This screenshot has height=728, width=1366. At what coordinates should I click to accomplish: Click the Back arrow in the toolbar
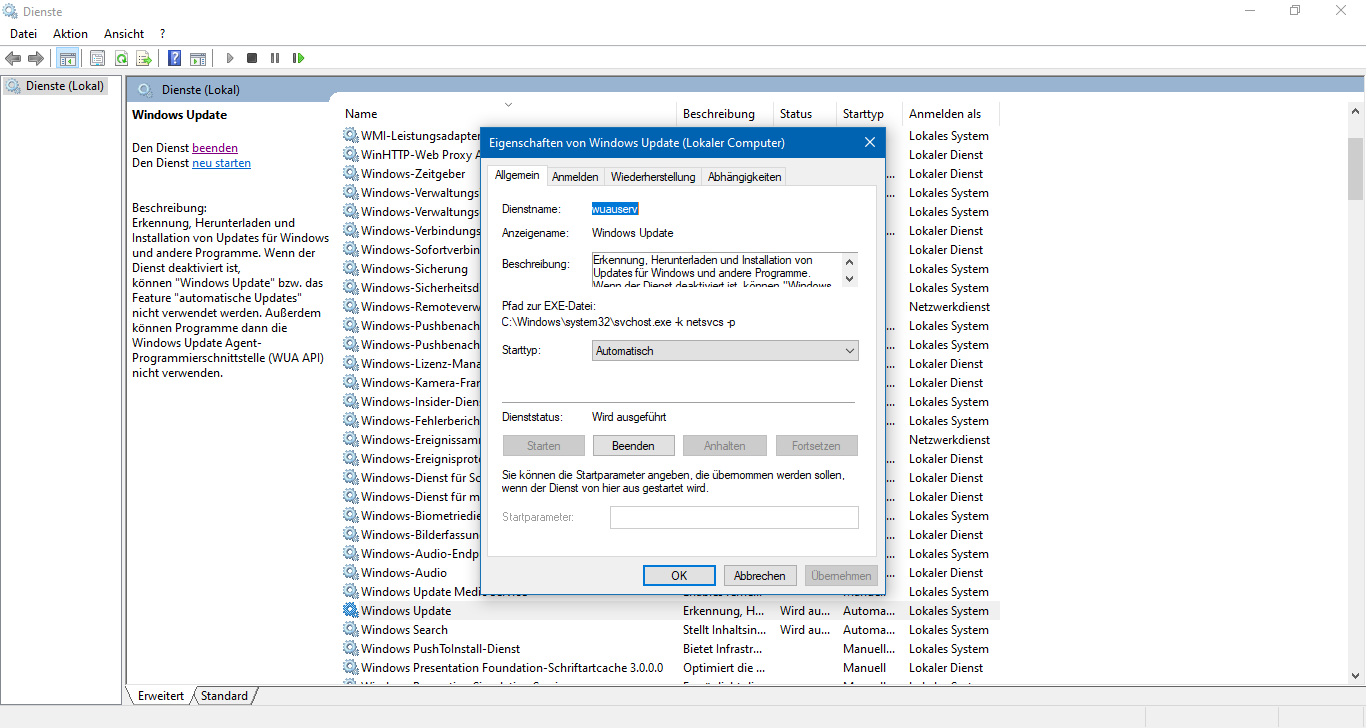pyautogui.click(x=13, y=58)
